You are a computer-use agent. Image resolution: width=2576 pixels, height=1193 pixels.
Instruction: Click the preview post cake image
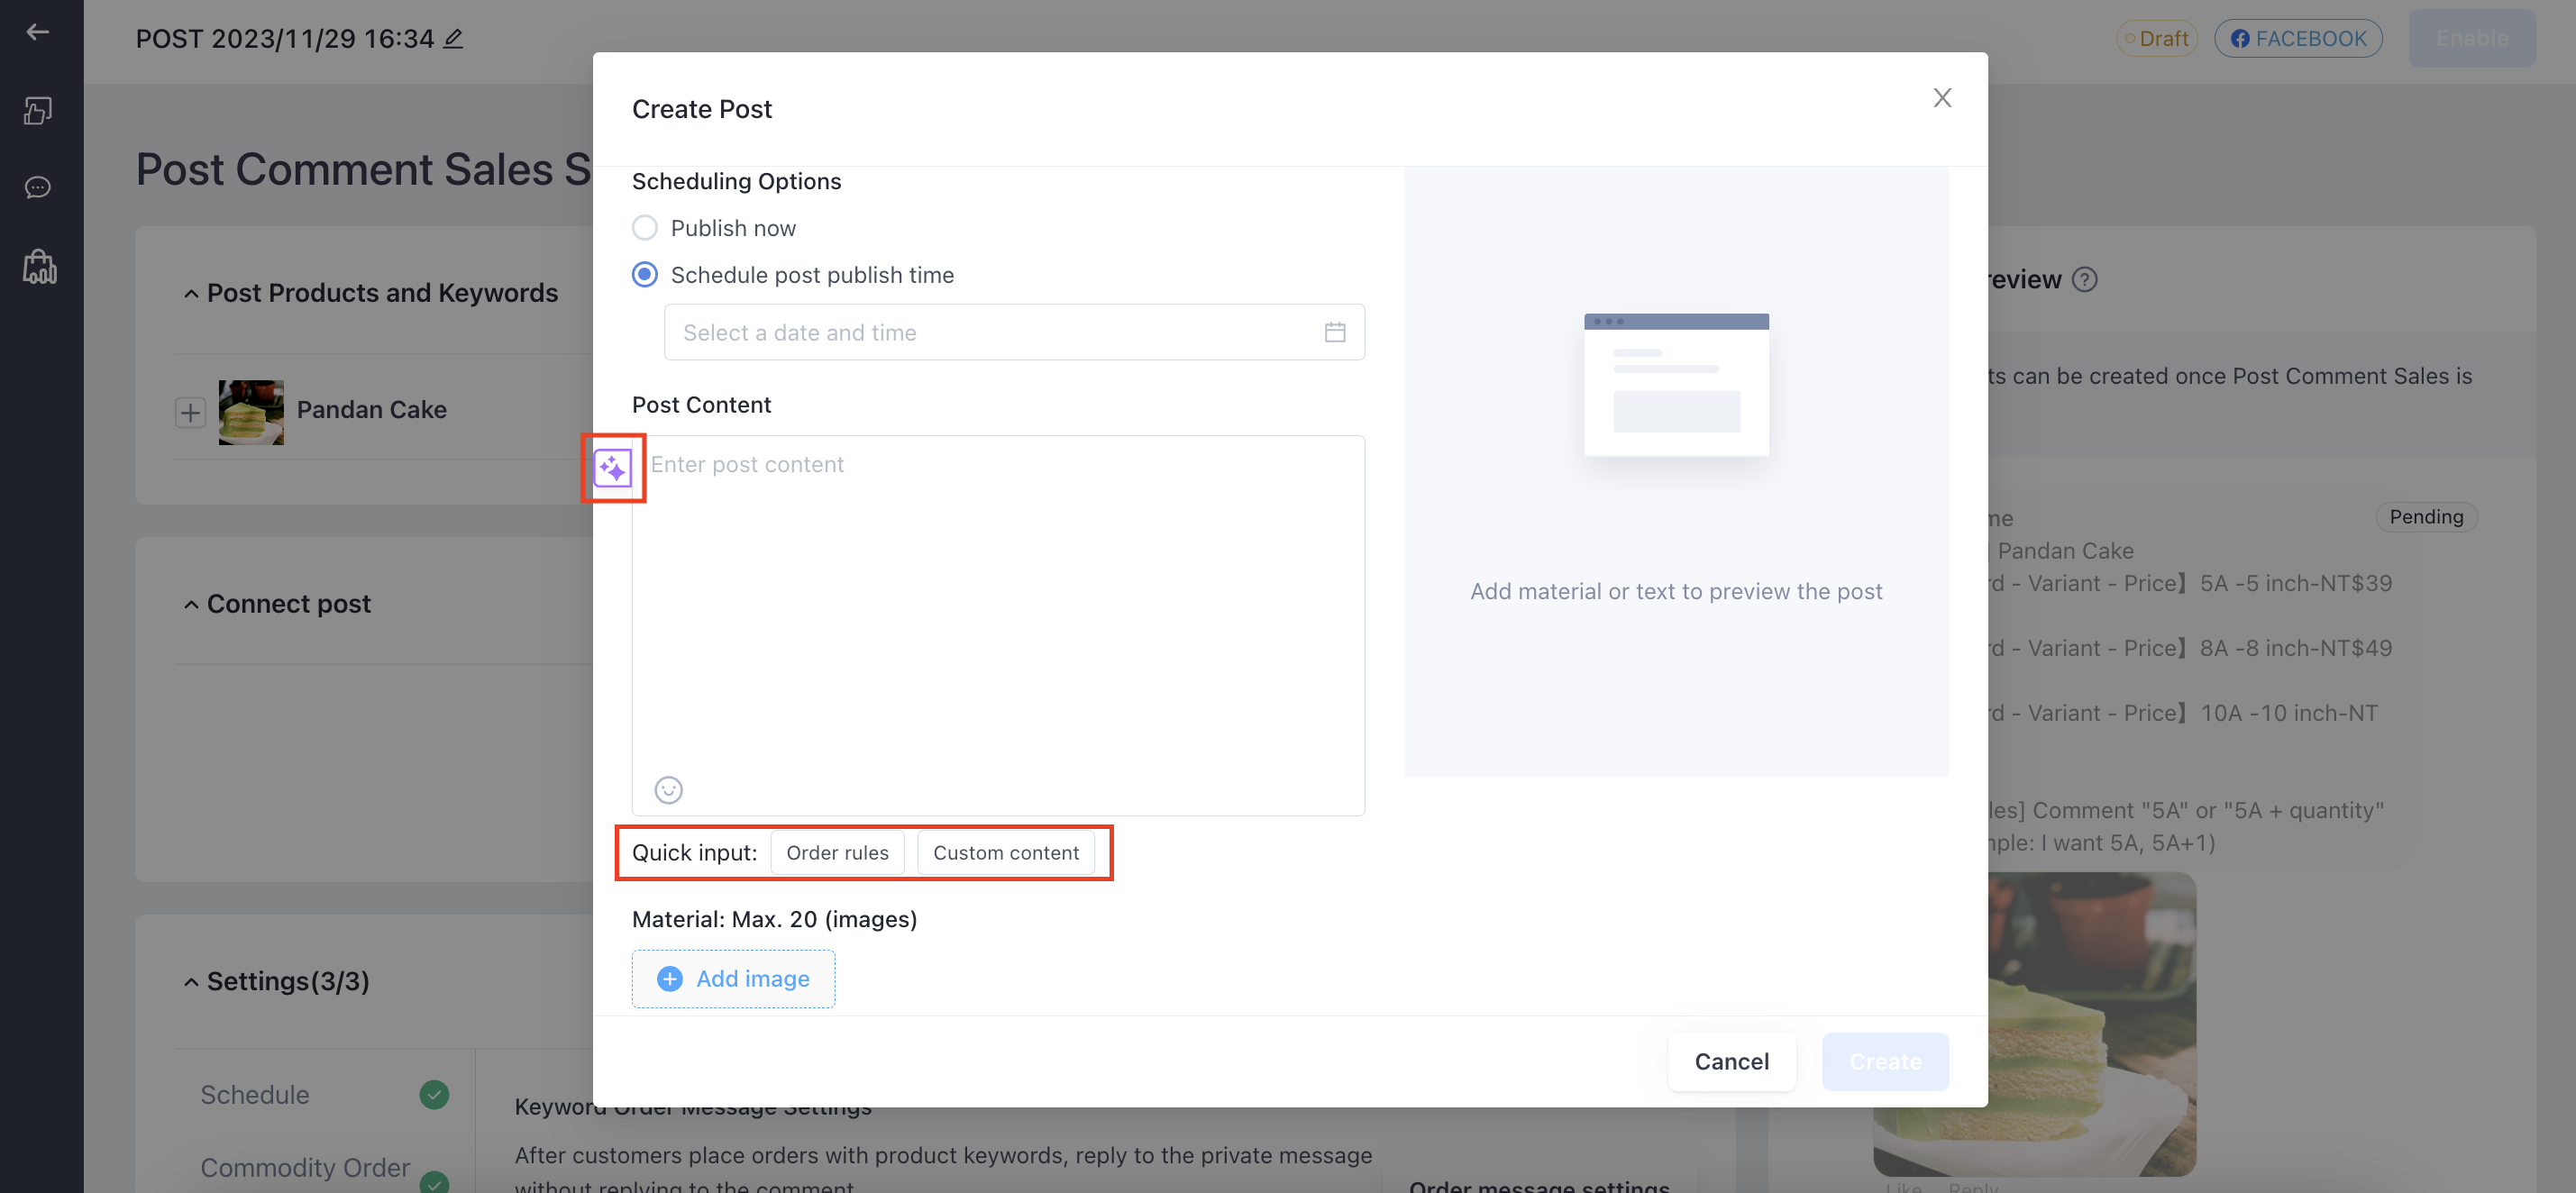[x=2034, y=1024]
